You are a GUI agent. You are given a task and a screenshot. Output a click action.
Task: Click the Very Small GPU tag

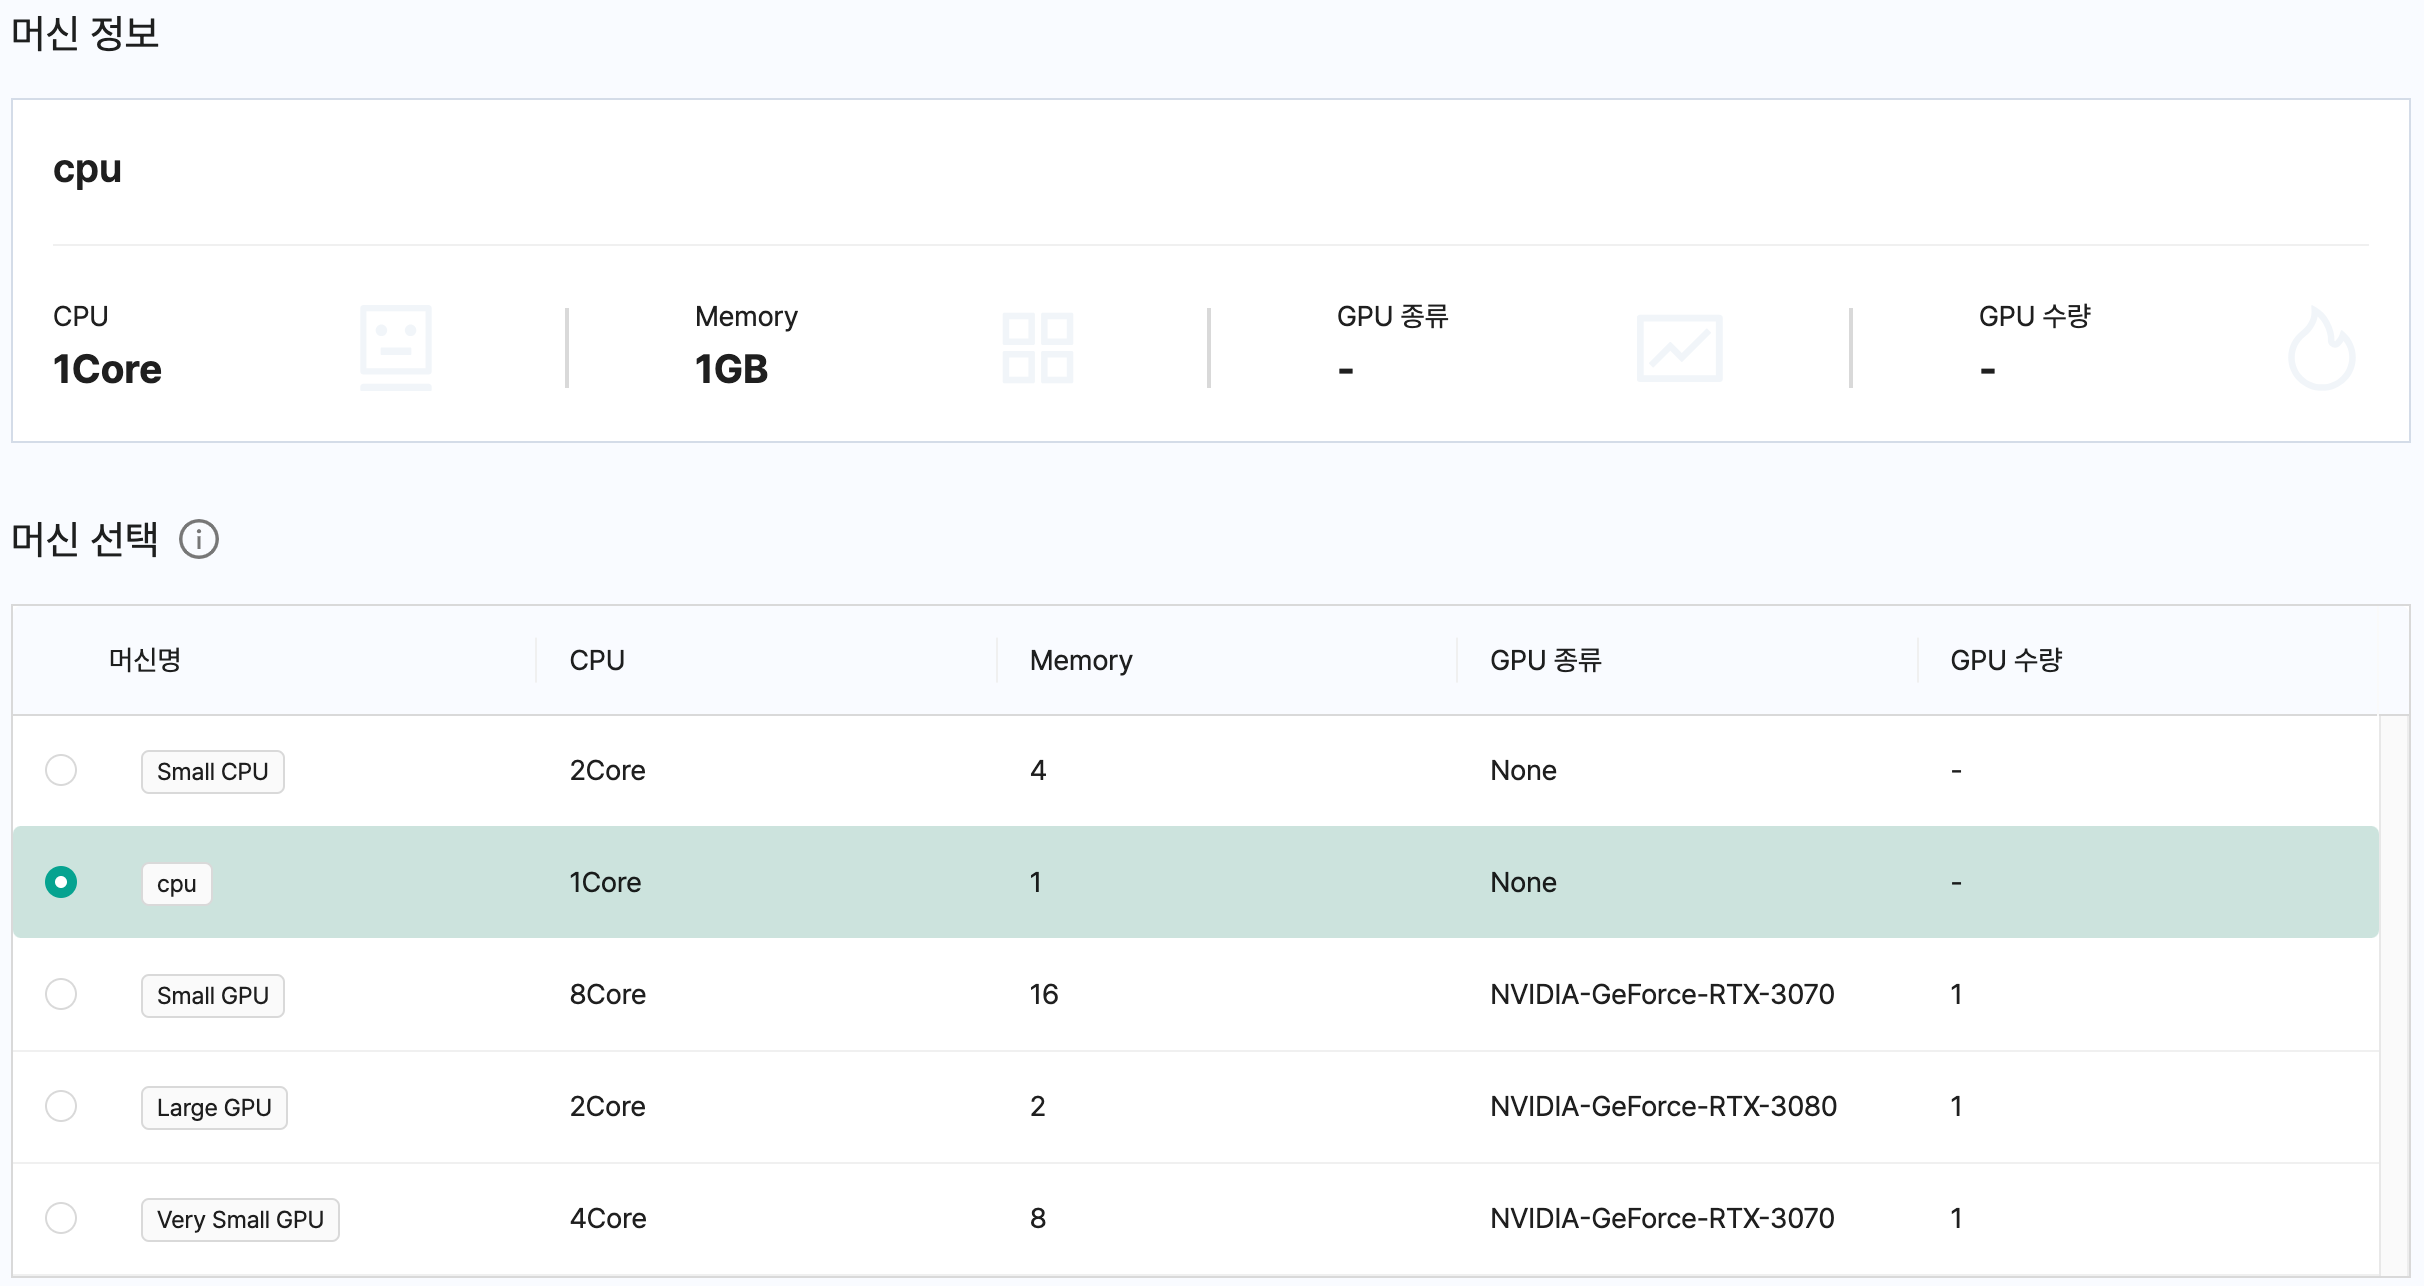coord(240,1220)
